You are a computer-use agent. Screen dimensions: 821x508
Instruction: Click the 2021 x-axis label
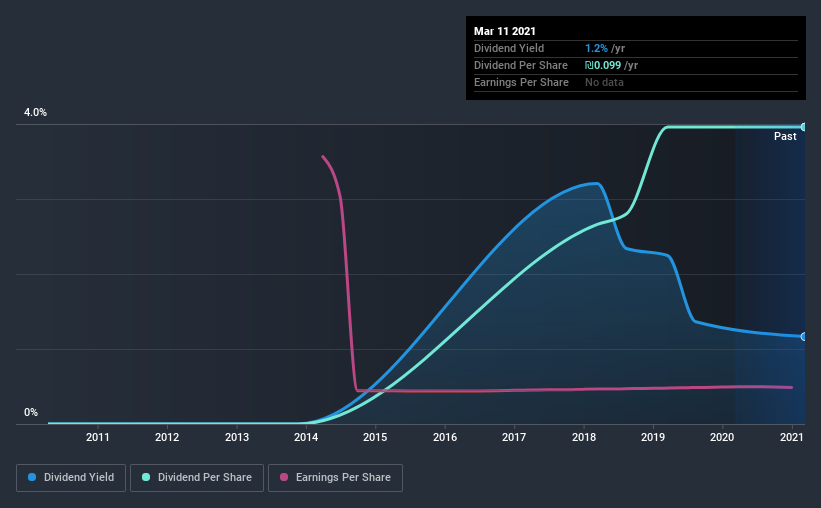(792, 437)
